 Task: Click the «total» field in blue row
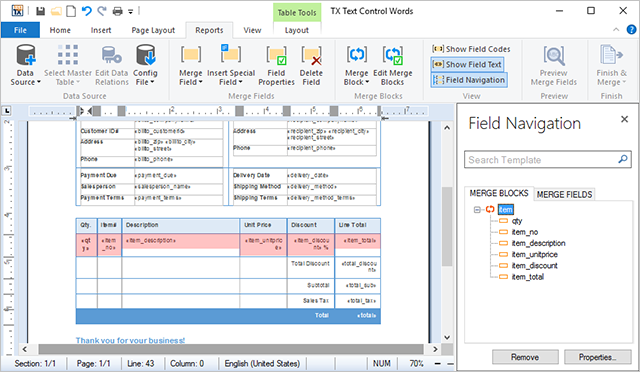[x=367, y=316]
